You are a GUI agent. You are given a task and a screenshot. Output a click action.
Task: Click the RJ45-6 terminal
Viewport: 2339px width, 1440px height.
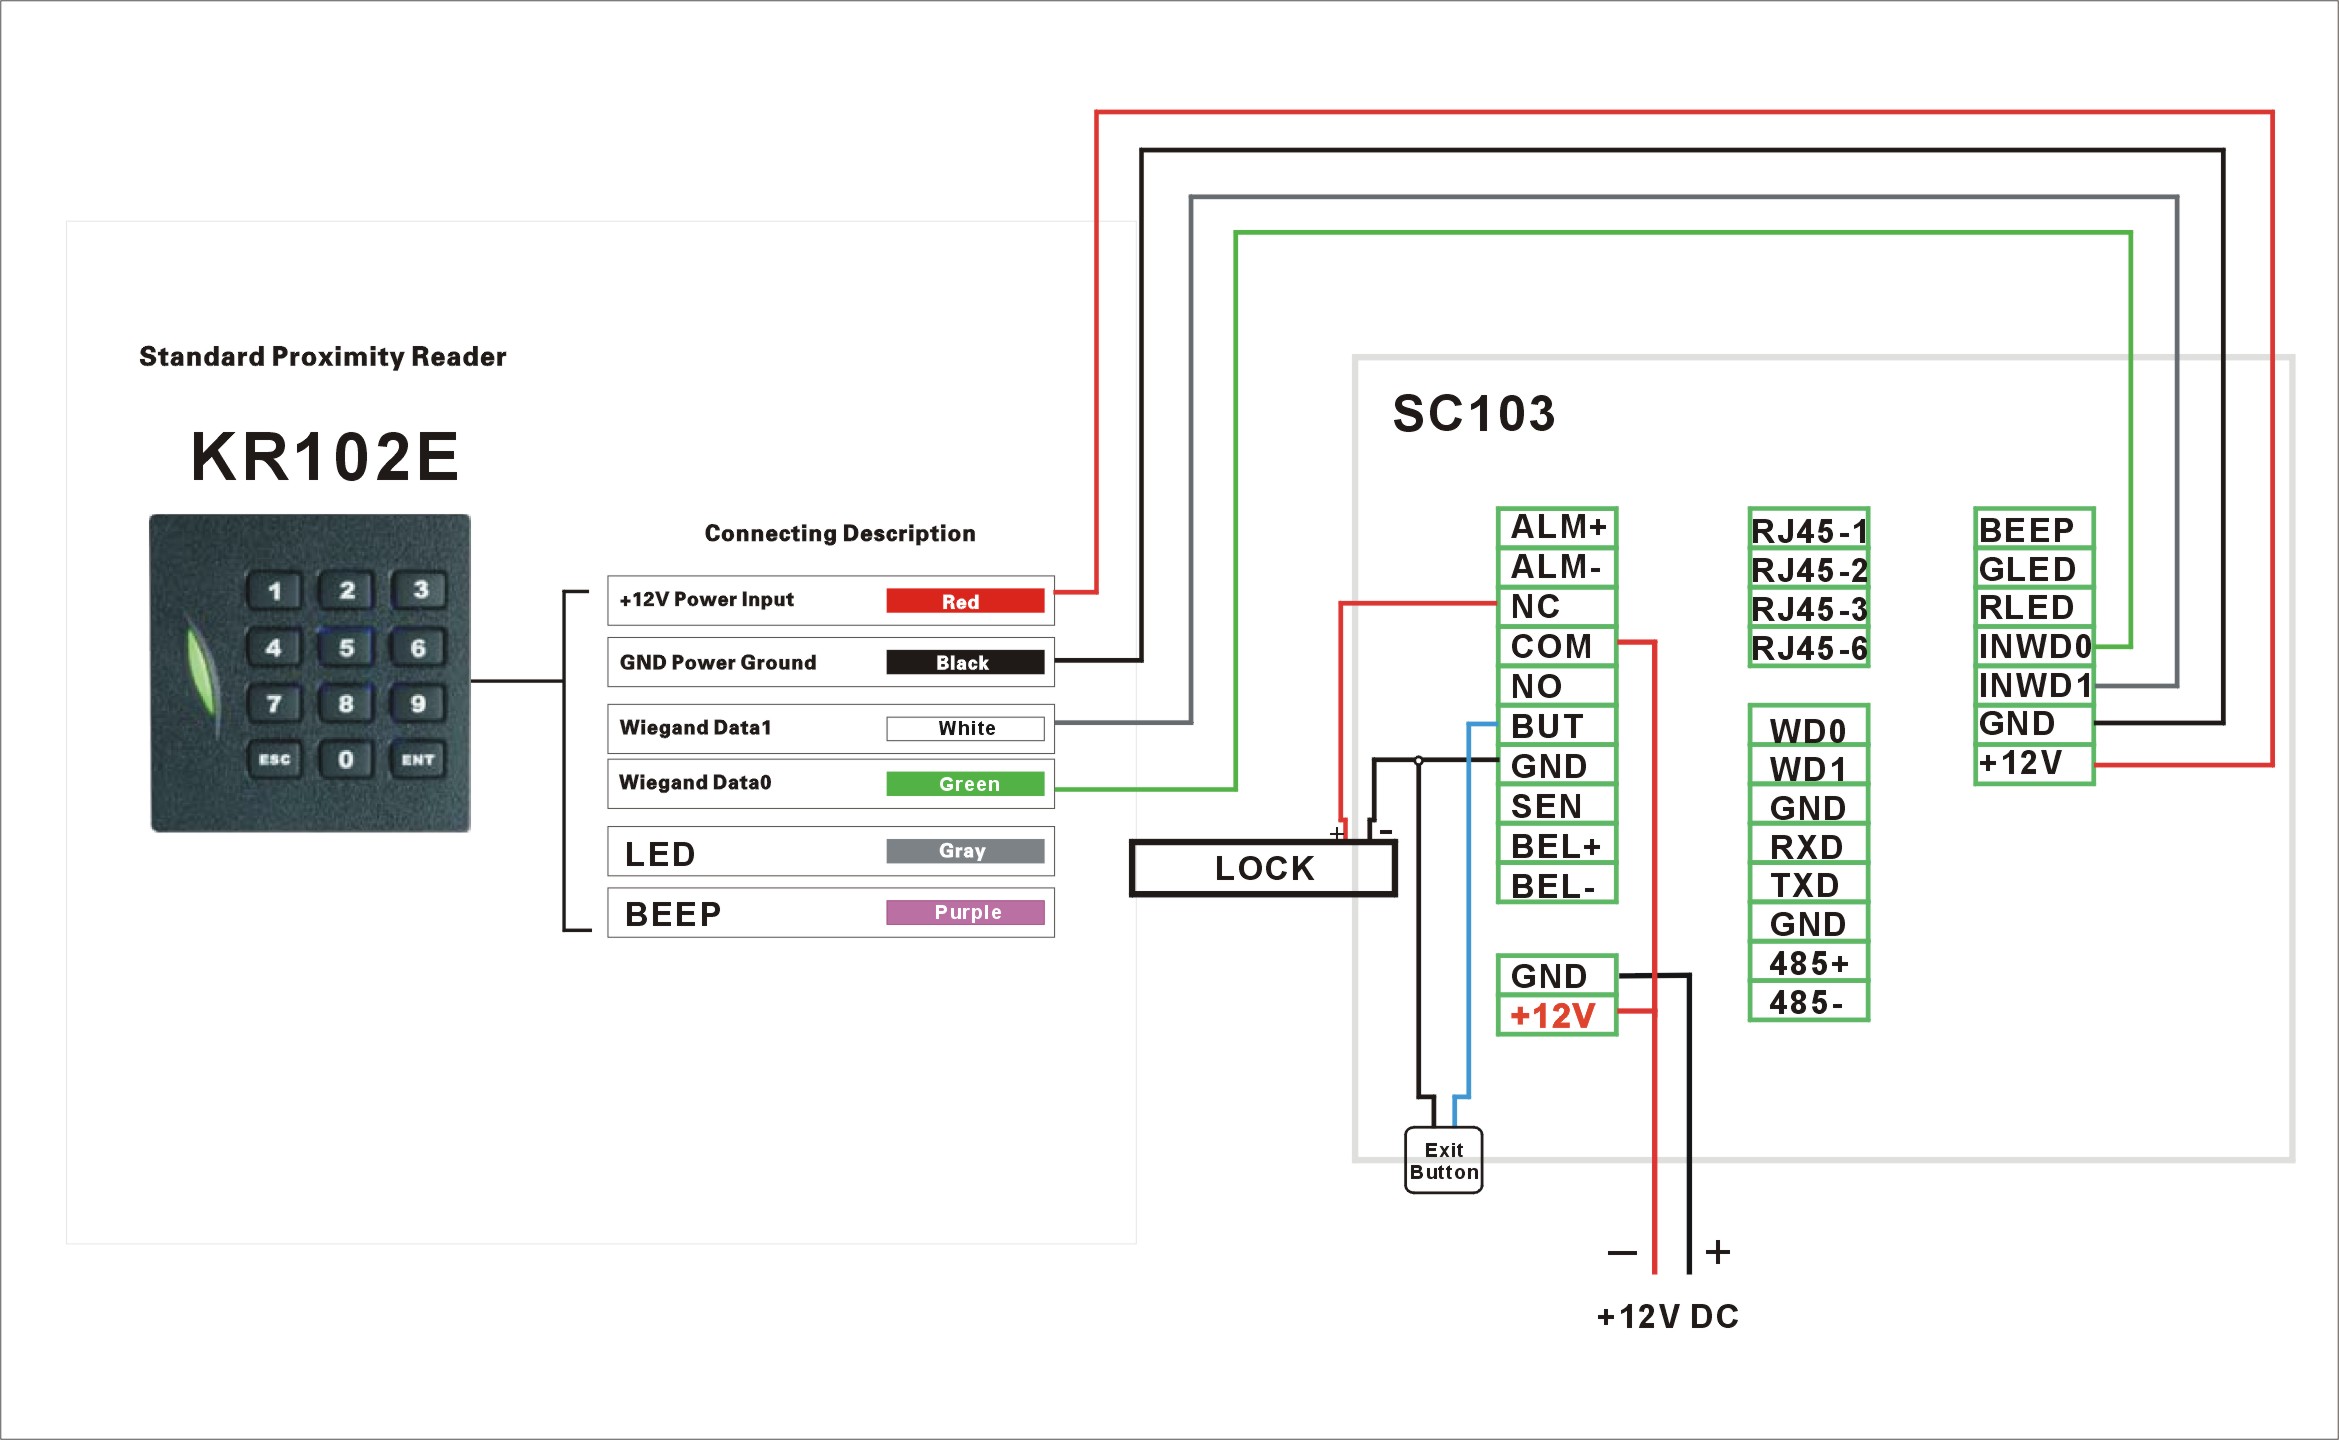1809,647
